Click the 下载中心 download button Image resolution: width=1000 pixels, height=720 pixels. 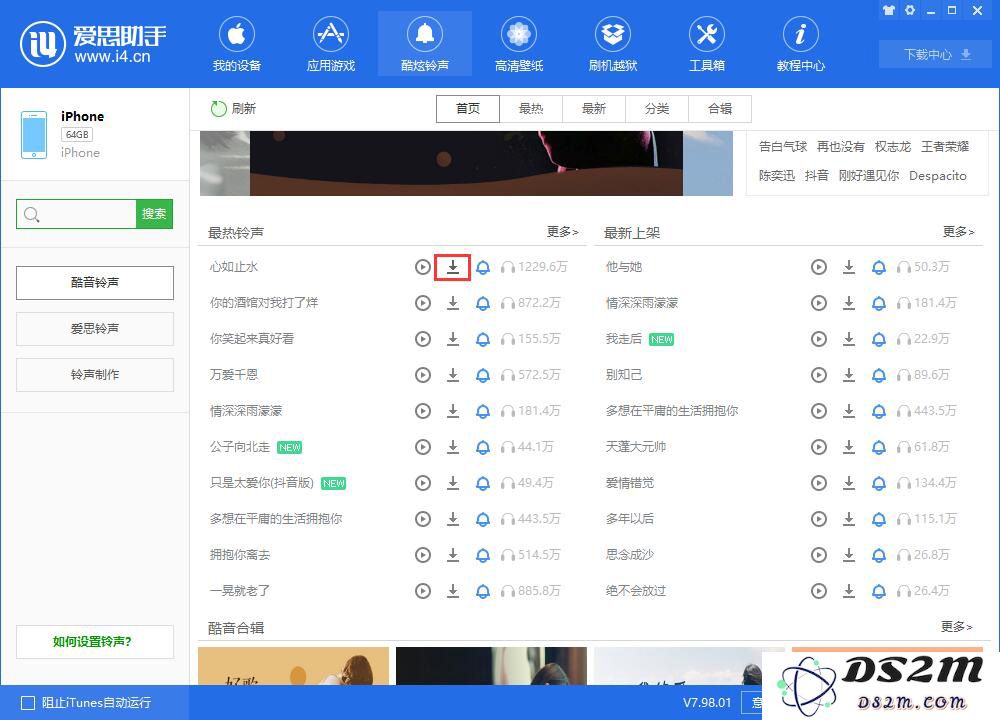[x=935, y=54]
